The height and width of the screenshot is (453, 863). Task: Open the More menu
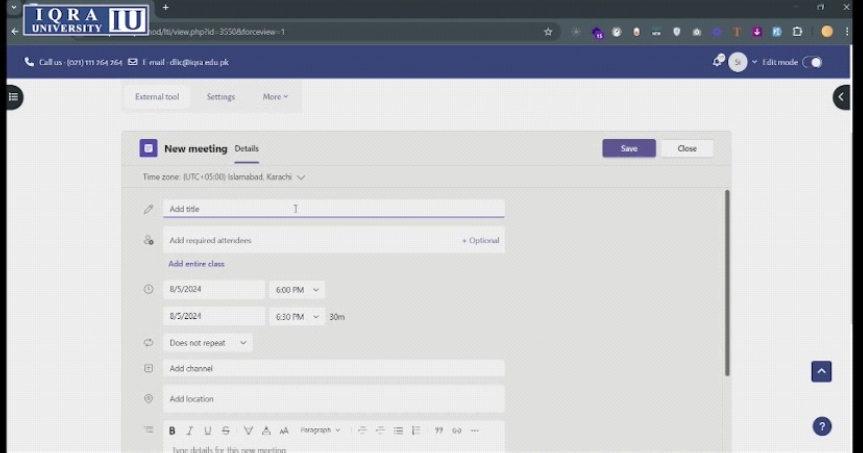pyautogui.click(x=275, y=97)
